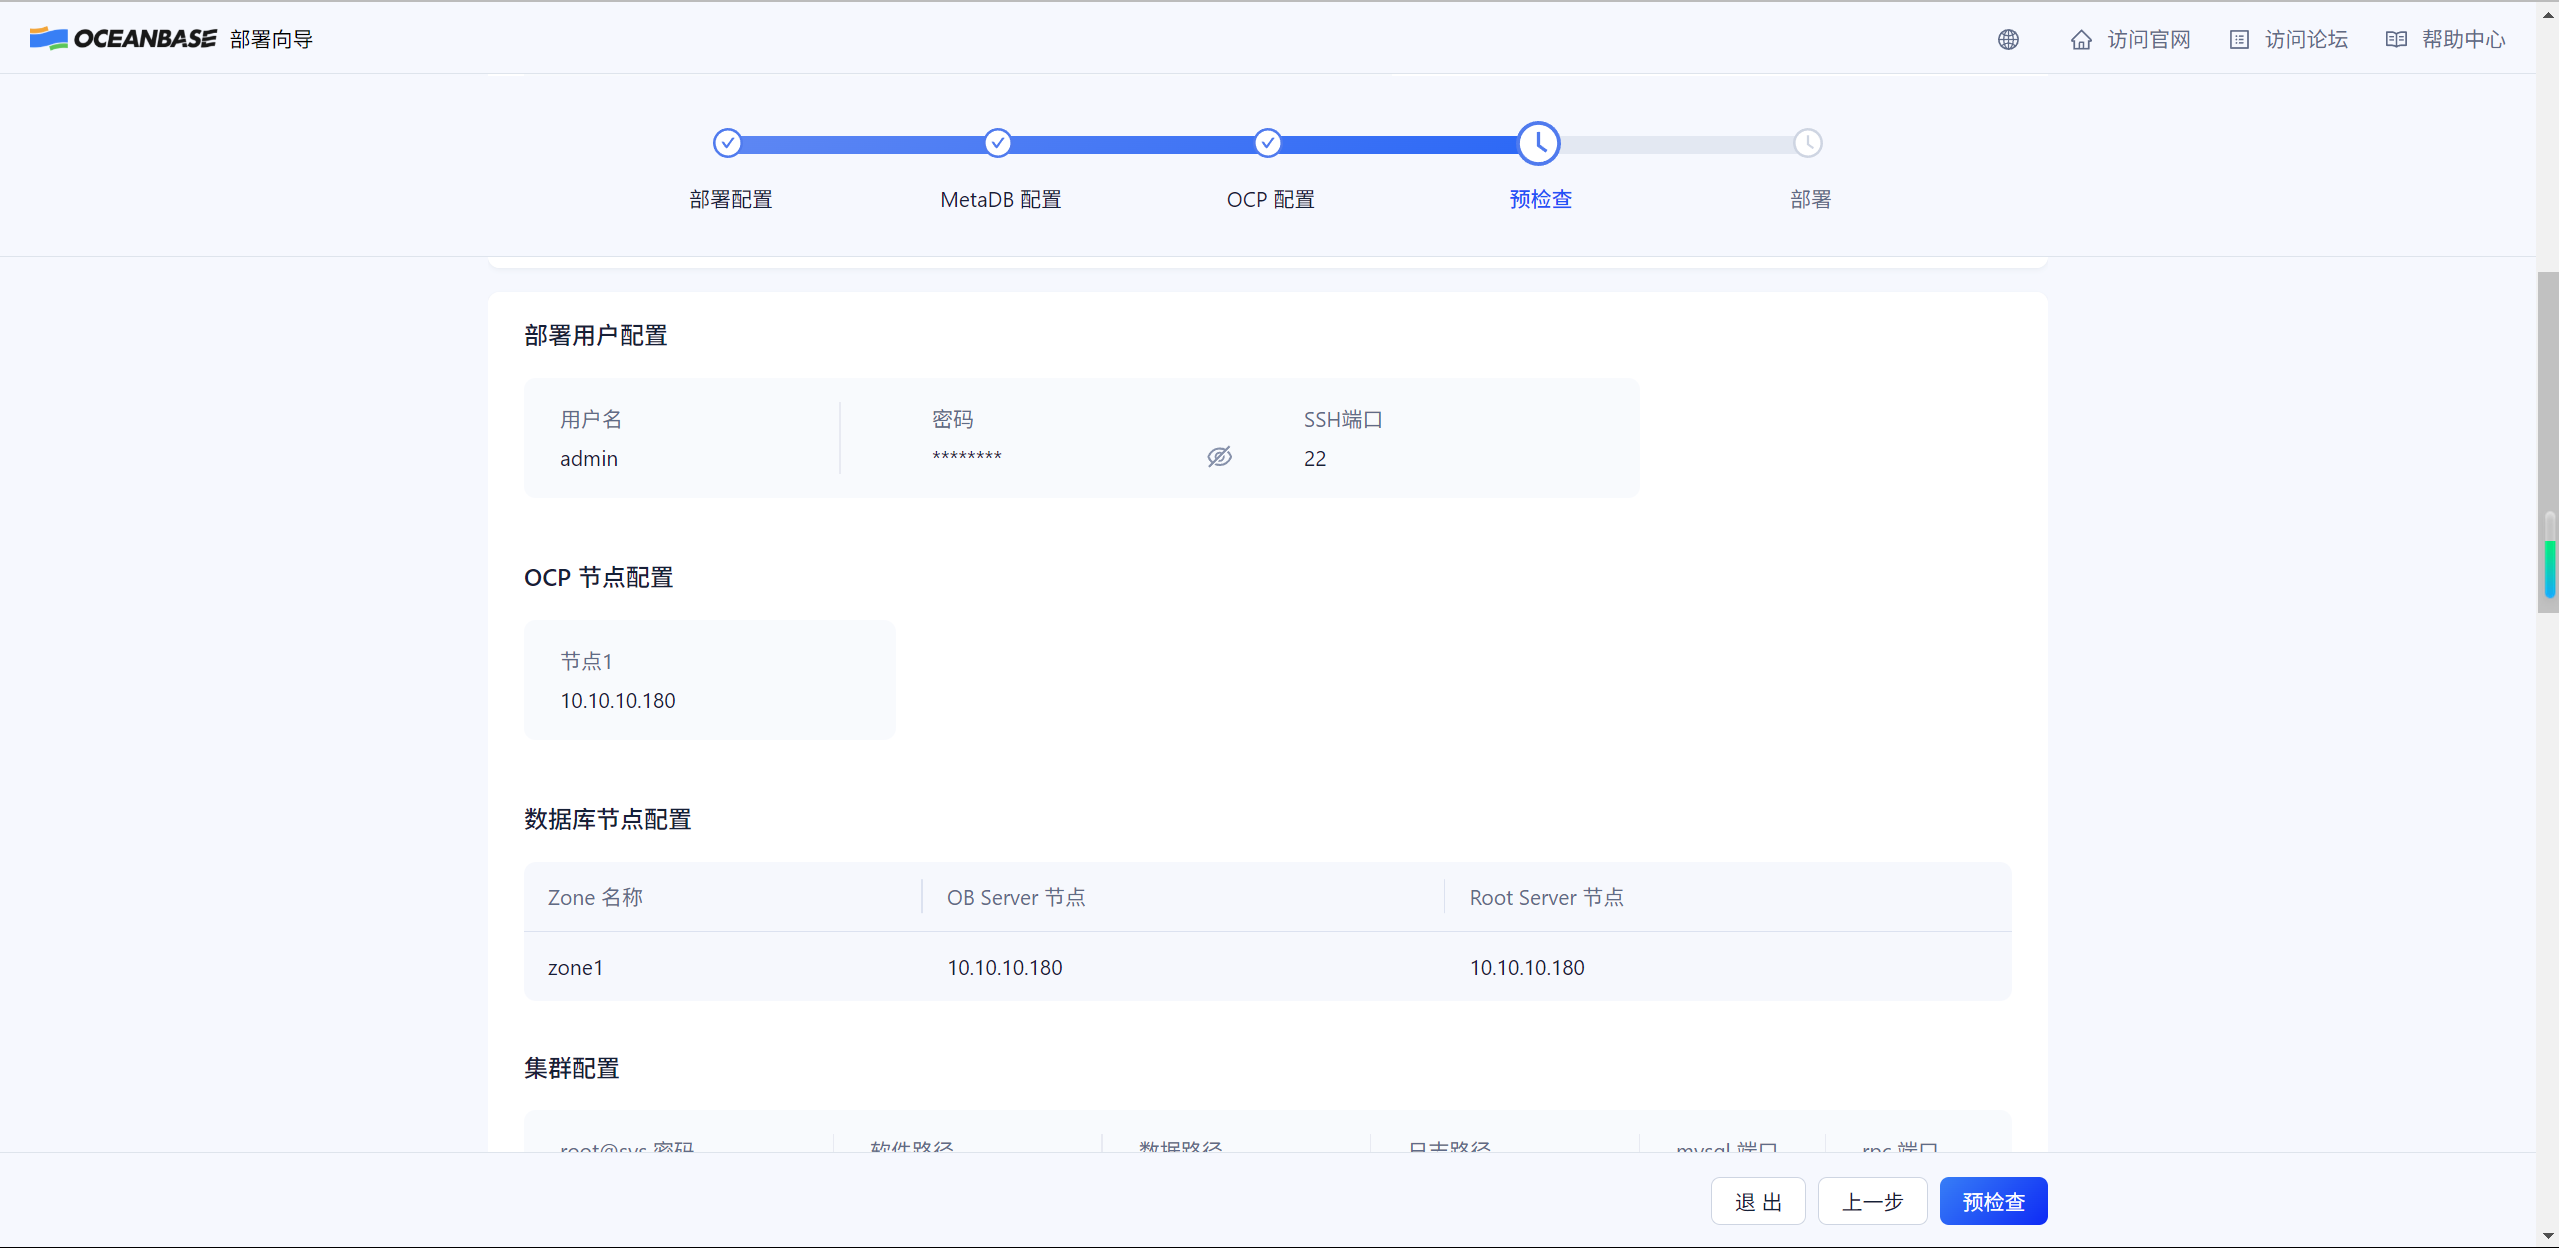Open 访问论坛 link
The width and height of the screenshot is (2559, 1248).
pos(2306,40)
